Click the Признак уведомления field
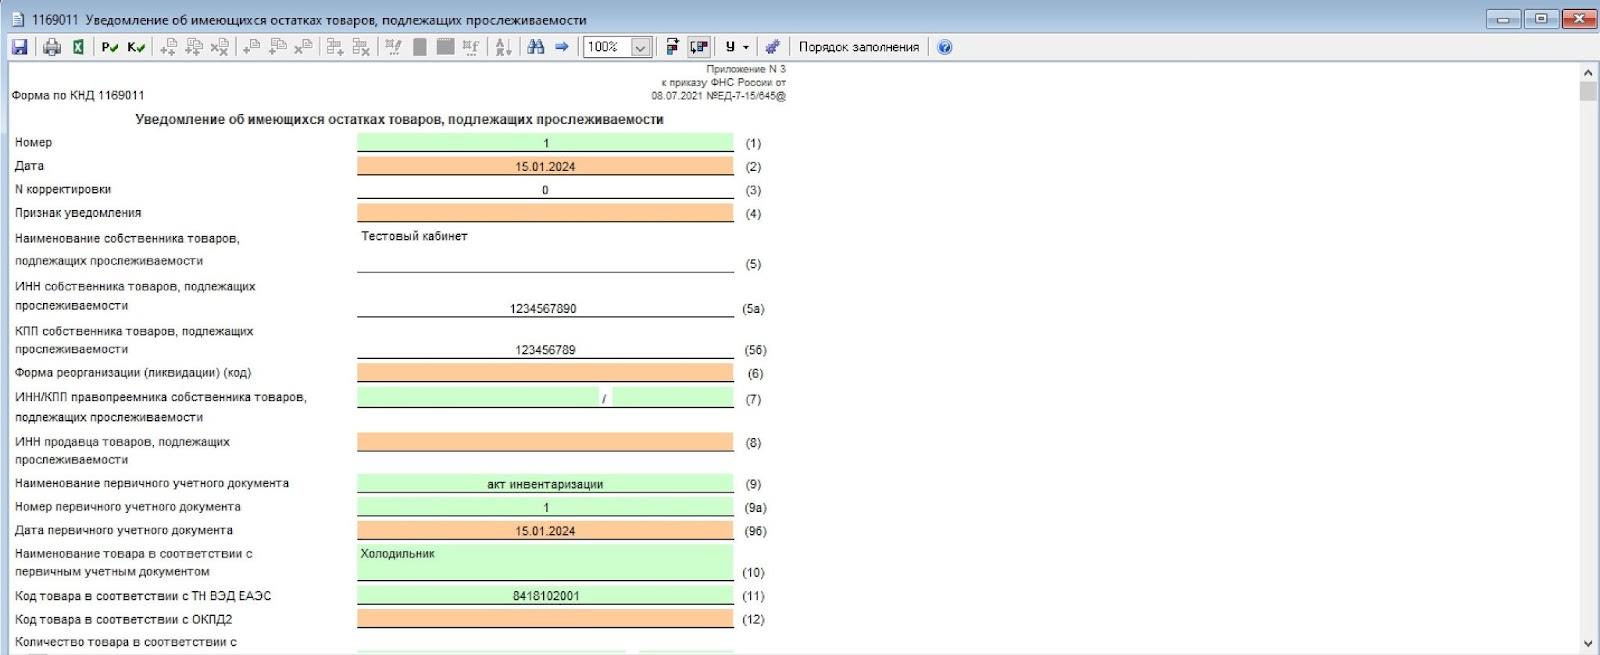Screen dimensions: 1600x655 click(x=545, y=213)
